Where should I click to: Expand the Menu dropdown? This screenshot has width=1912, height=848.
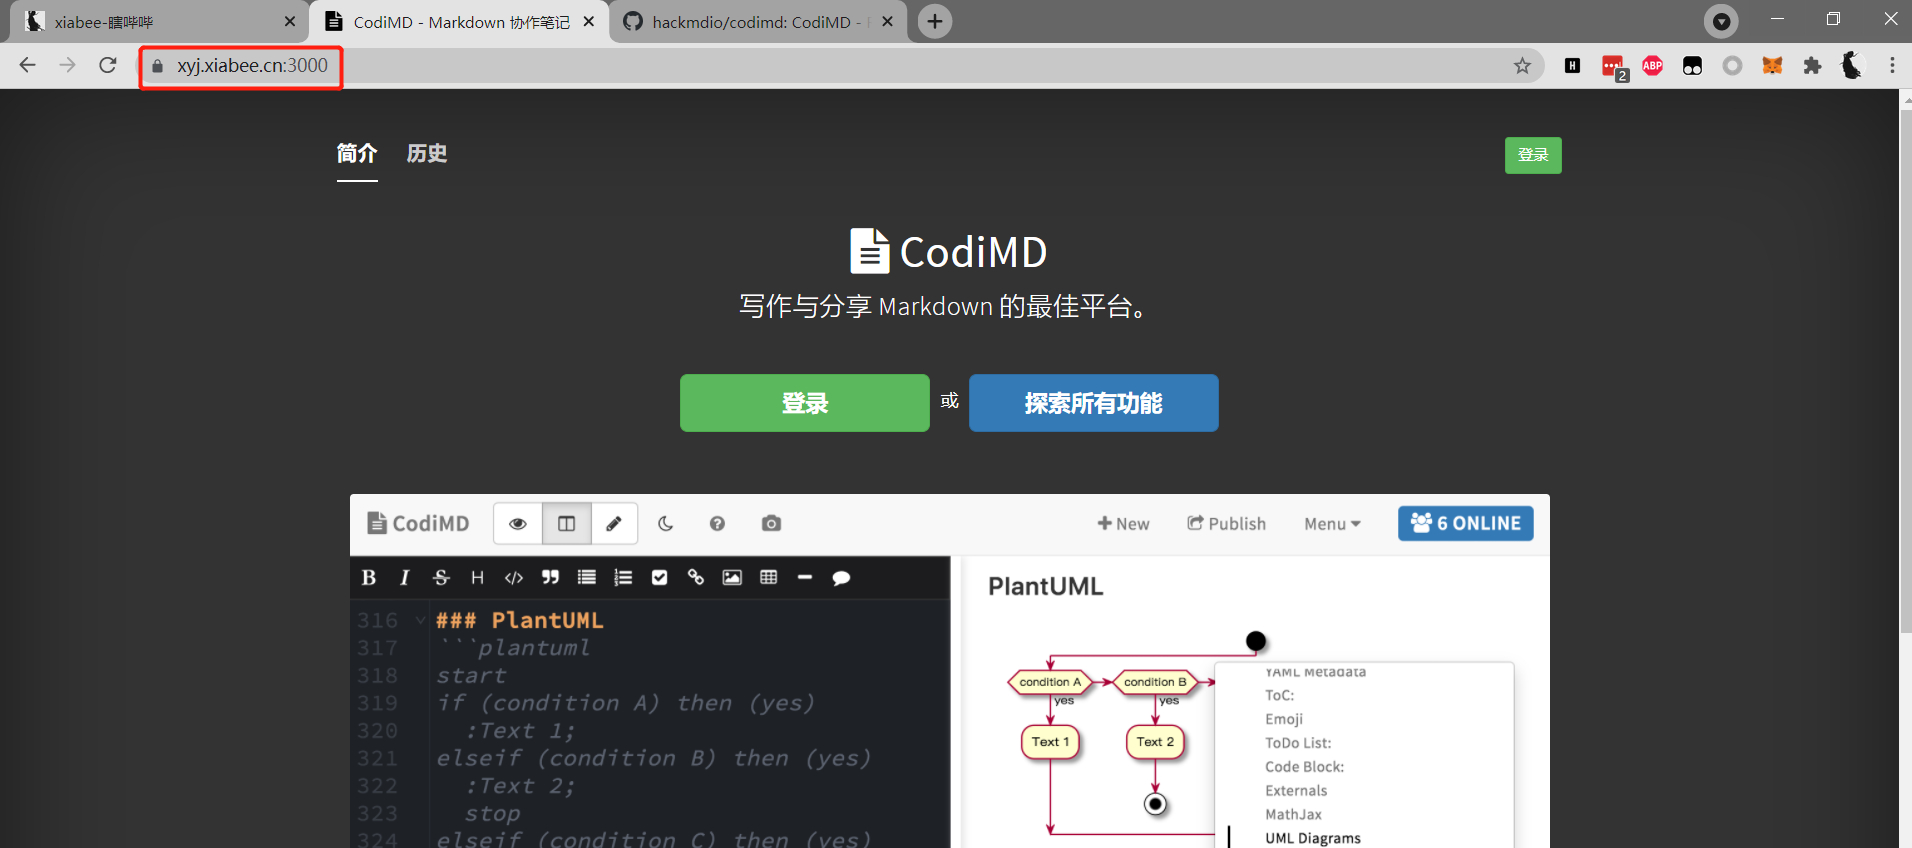click(x=1332, y=524)
